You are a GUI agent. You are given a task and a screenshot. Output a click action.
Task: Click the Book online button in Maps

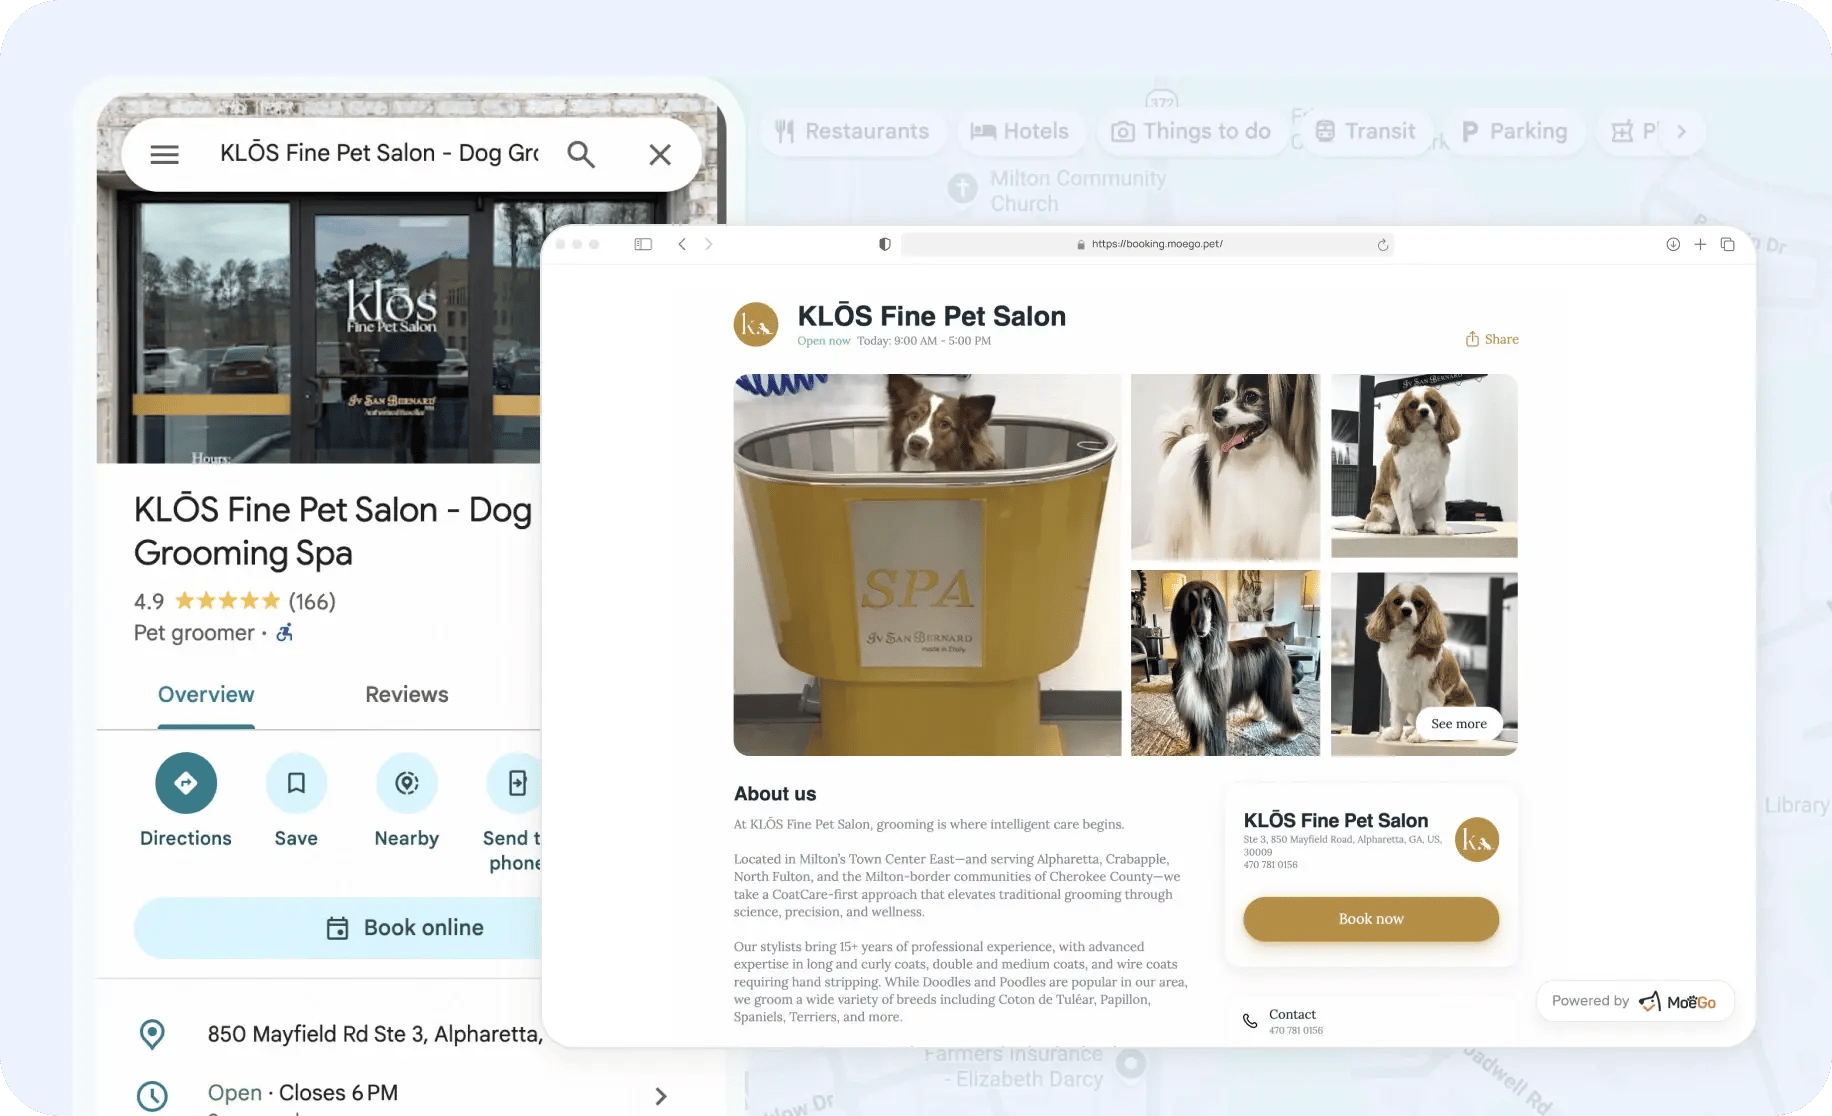[338, 928]
